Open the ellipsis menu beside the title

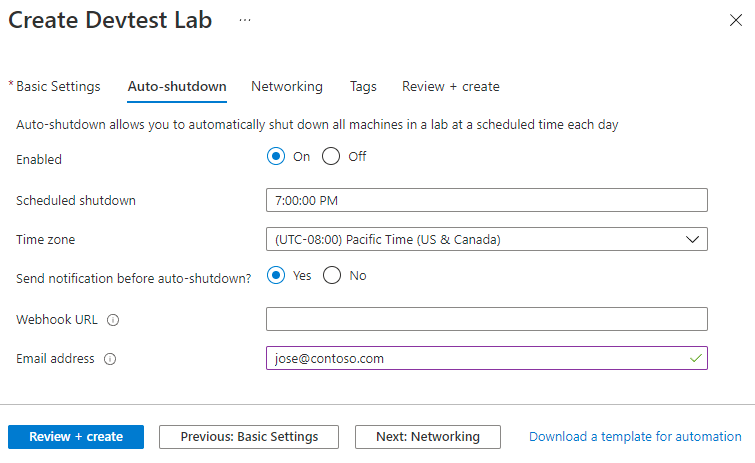pyautogui.click(x=245, y=20)
